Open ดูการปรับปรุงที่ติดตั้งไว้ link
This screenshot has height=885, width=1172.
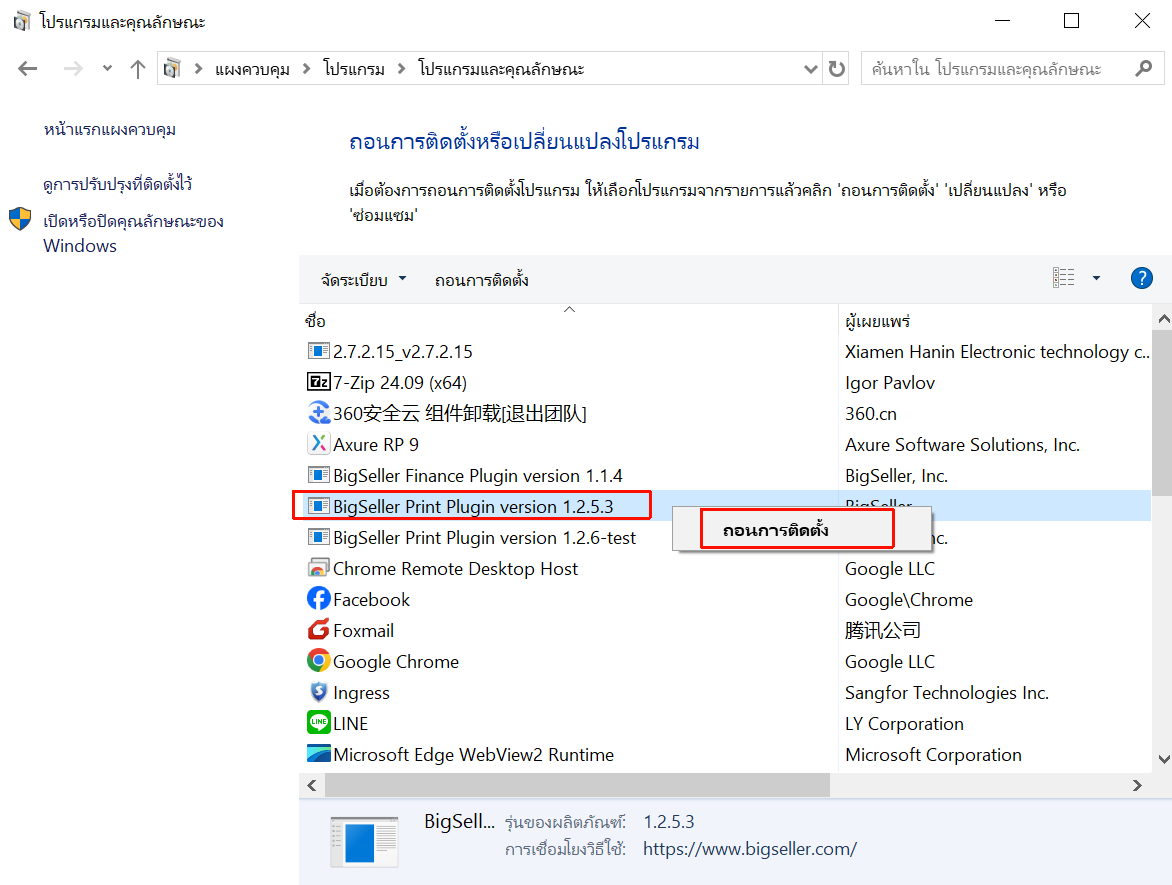117,184
